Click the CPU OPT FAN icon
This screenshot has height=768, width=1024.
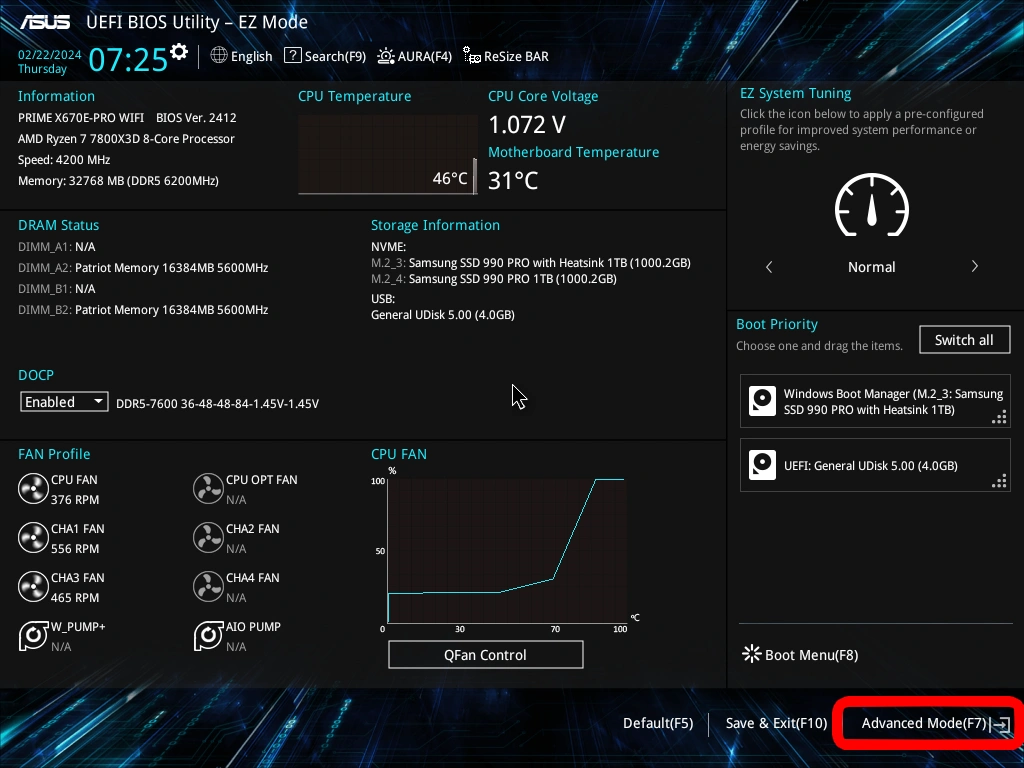[208, 488]
